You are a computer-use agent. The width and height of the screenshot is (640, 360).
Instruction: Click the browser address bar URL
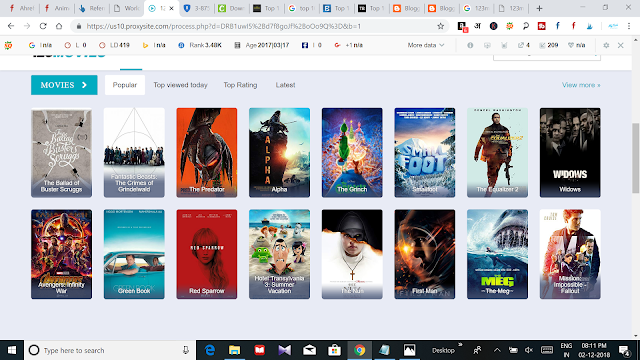[224, 26]
